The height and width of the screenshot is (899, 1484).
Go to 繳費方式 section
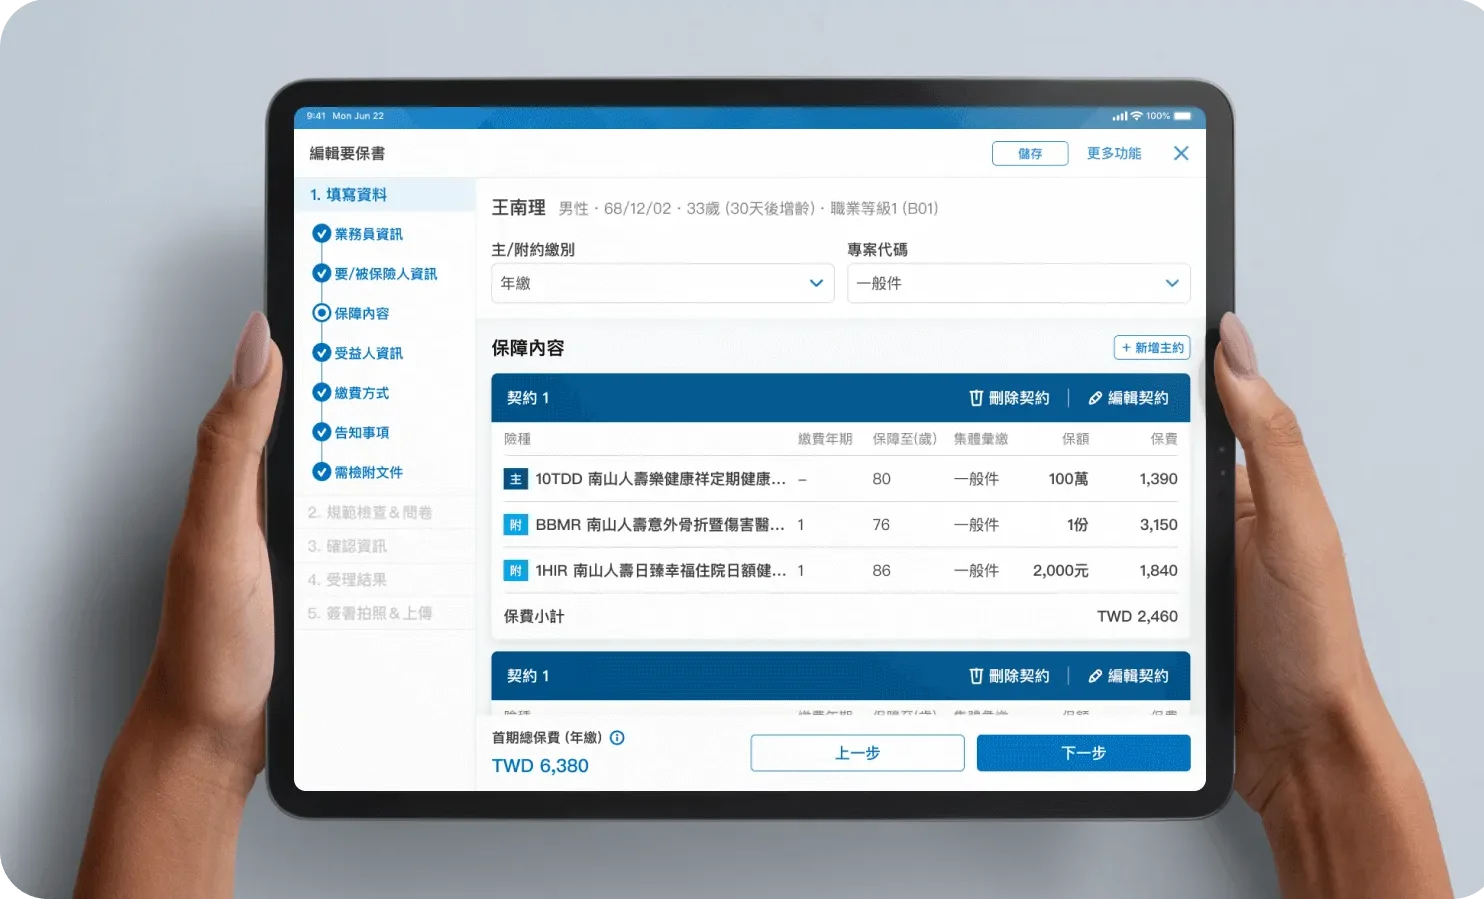[362, 393]
